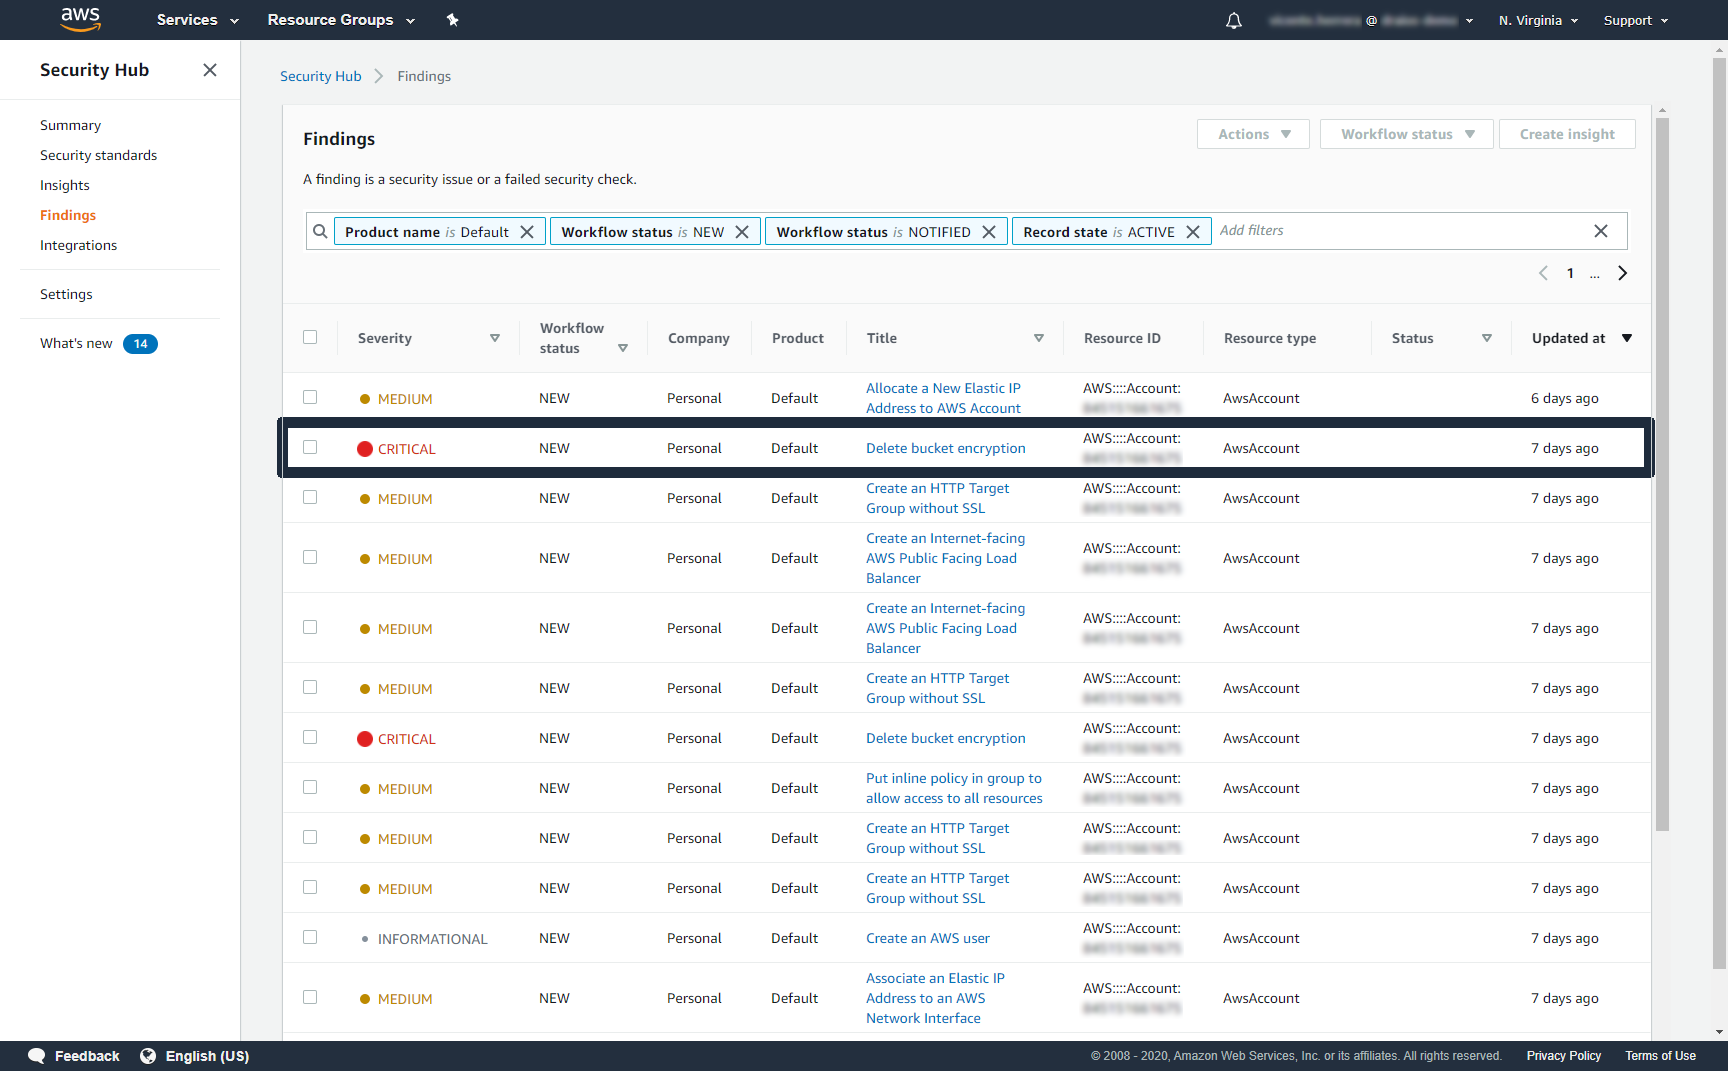Screen dimensions: 1728x1071
Task: Check the second CRITICAL Delete bucket encryption row
Action: [x=310, y=737]
